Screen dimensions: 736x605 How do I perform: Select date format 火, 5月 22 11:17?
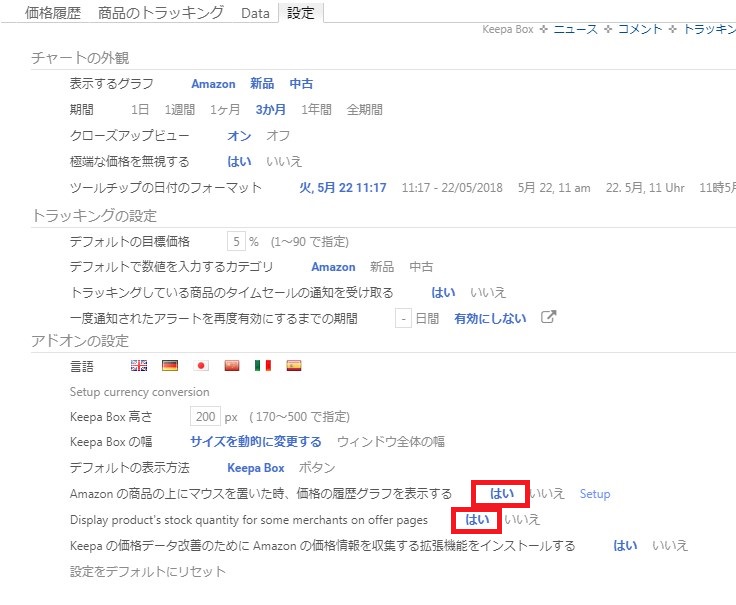pos(343,188)
